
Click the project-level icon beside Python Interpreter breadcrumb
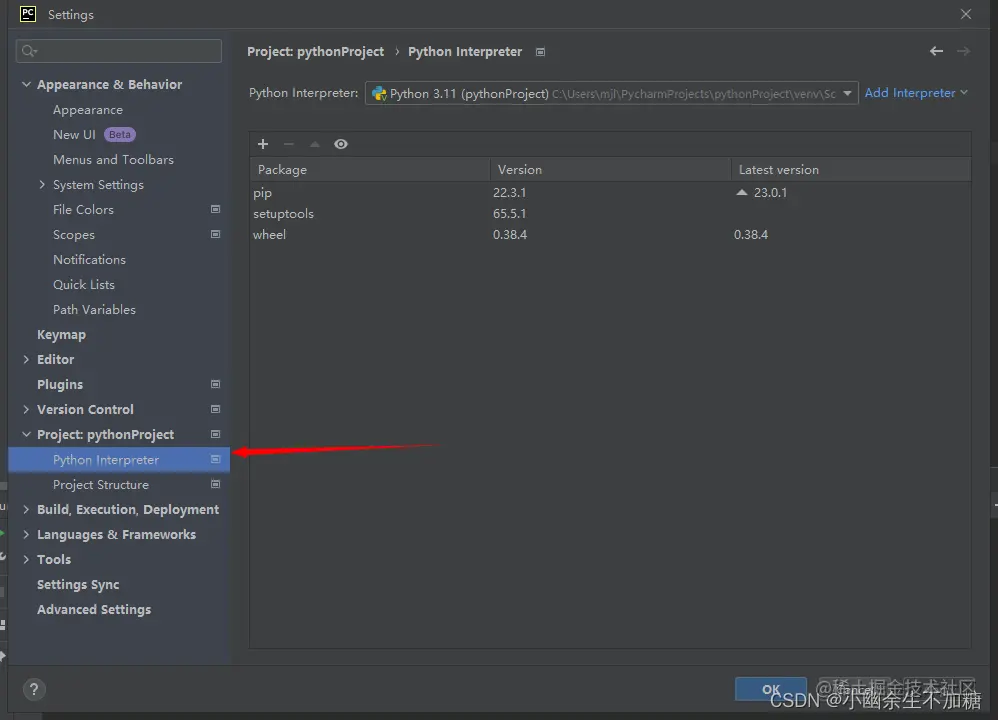click(x=540, y=52)
